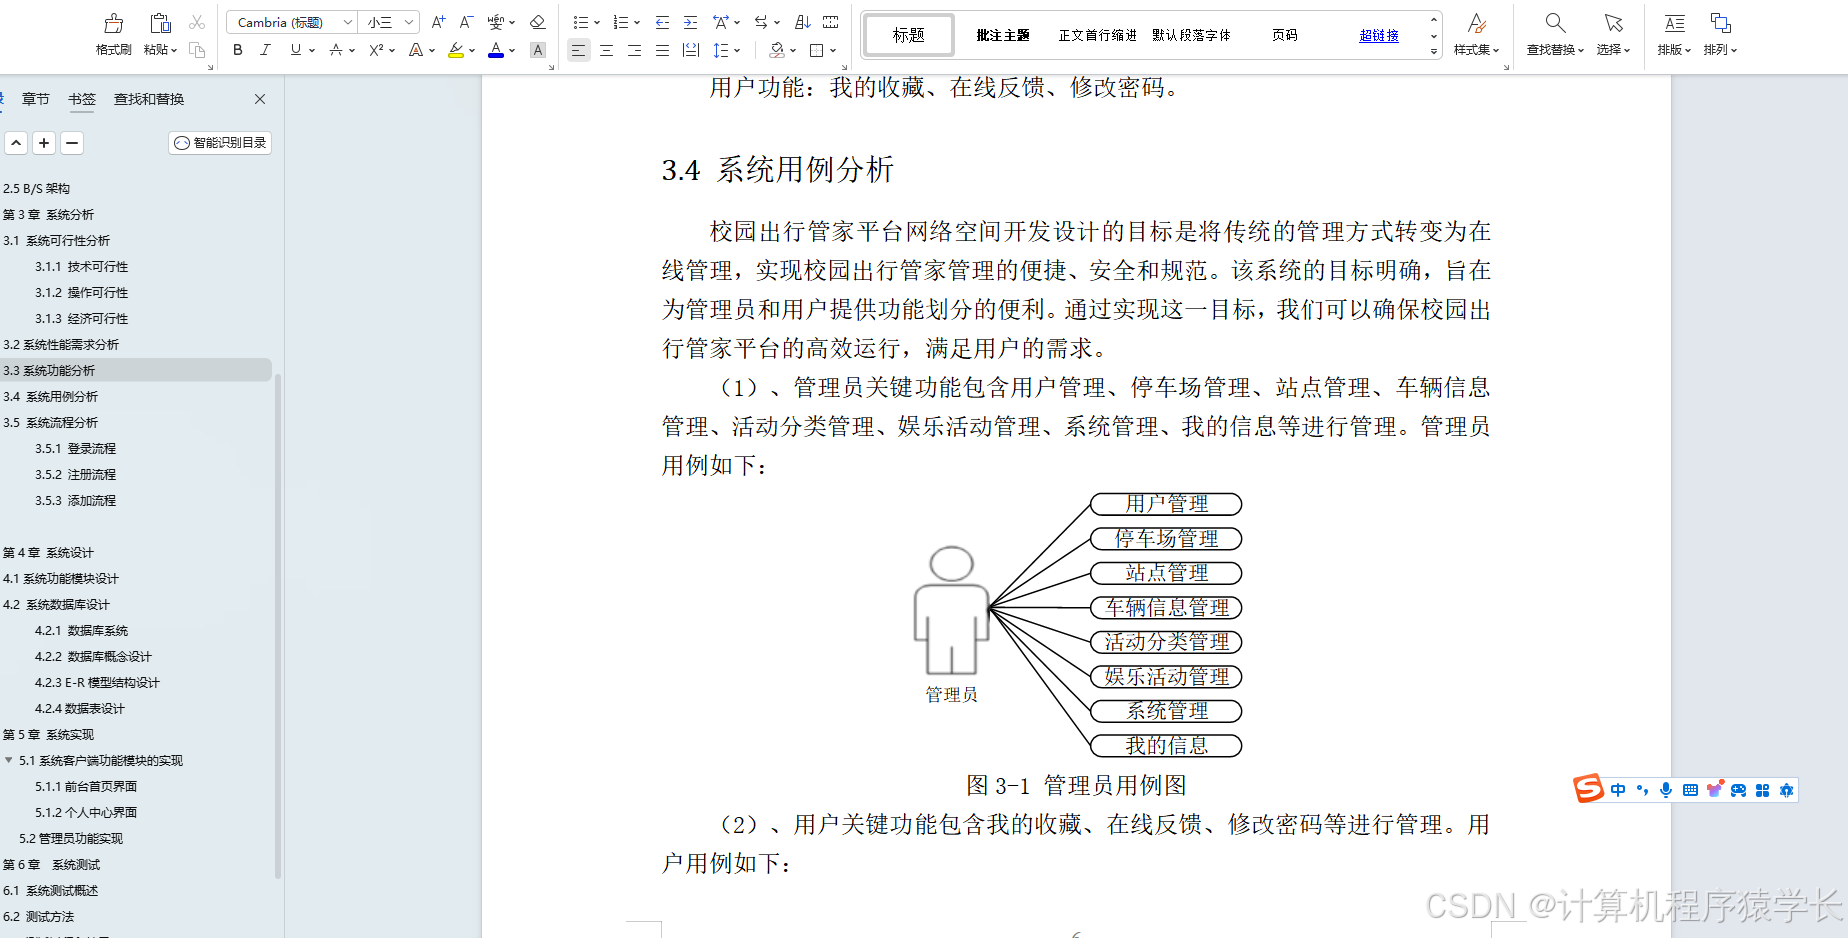Toggle character shading A icon
This screenshot has height=938, width=1848.
point(538,50)
